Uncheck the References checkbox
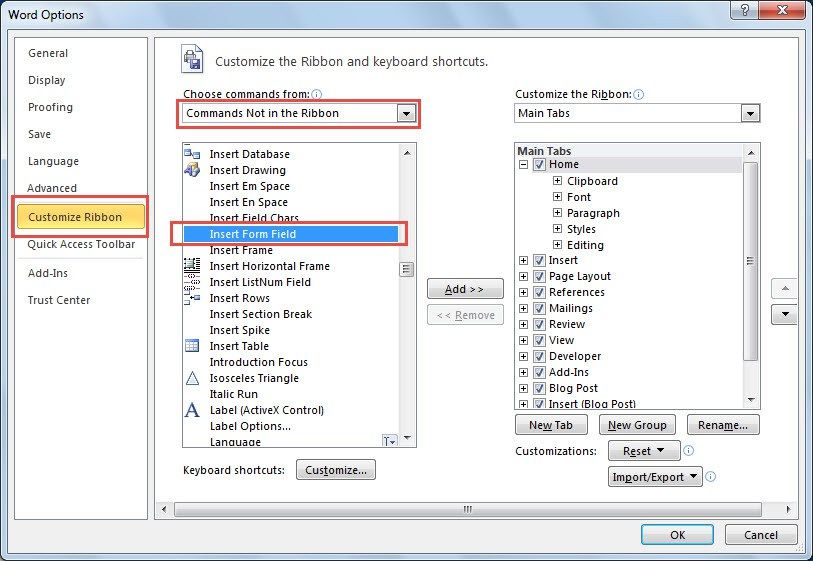The width and height of the screenshot is (813, 561). click(x=539, y=292)
